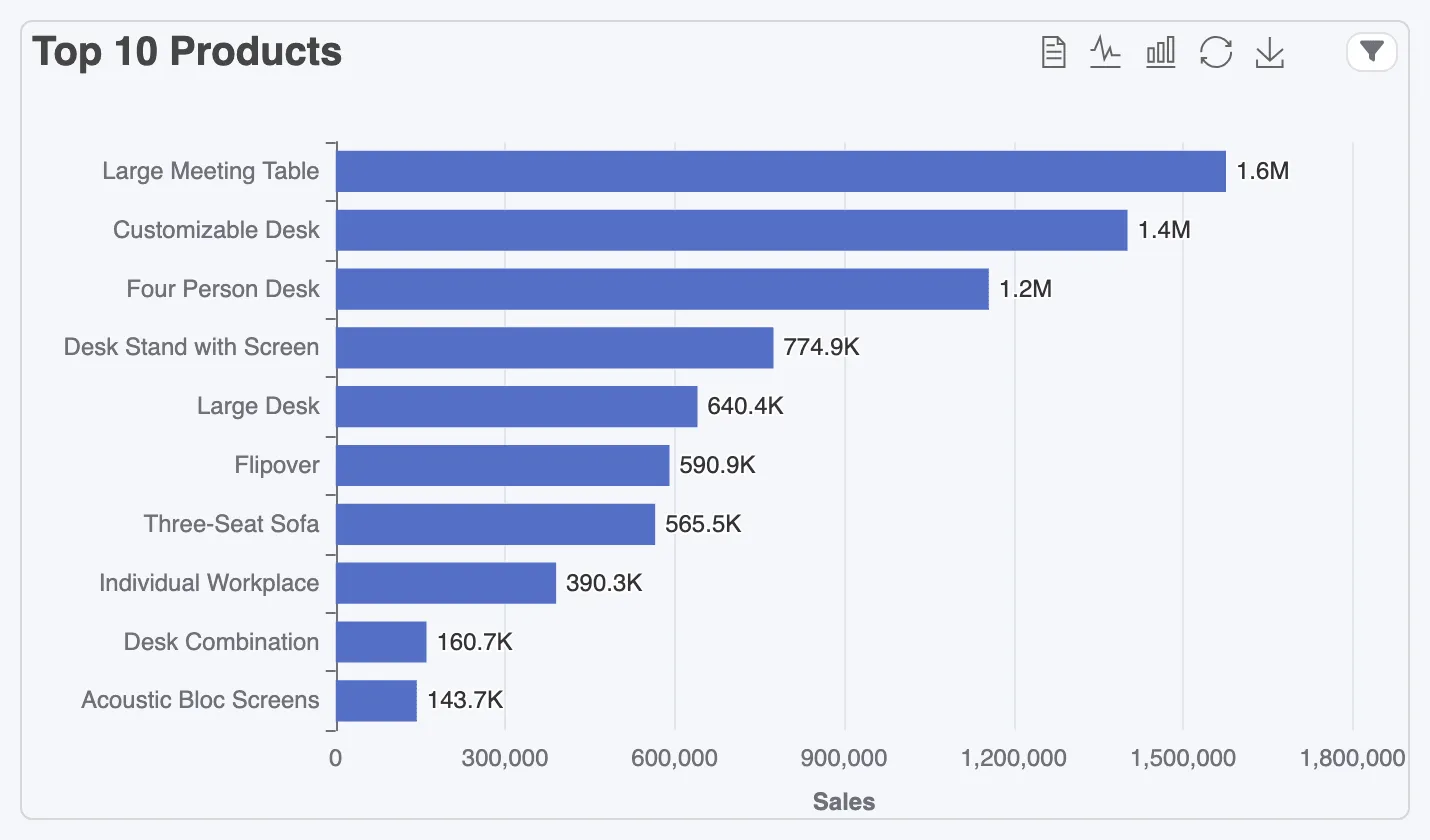Click the 'Sales' axis title
This screenshot has height=840, width=1430.
coord(844,802)
